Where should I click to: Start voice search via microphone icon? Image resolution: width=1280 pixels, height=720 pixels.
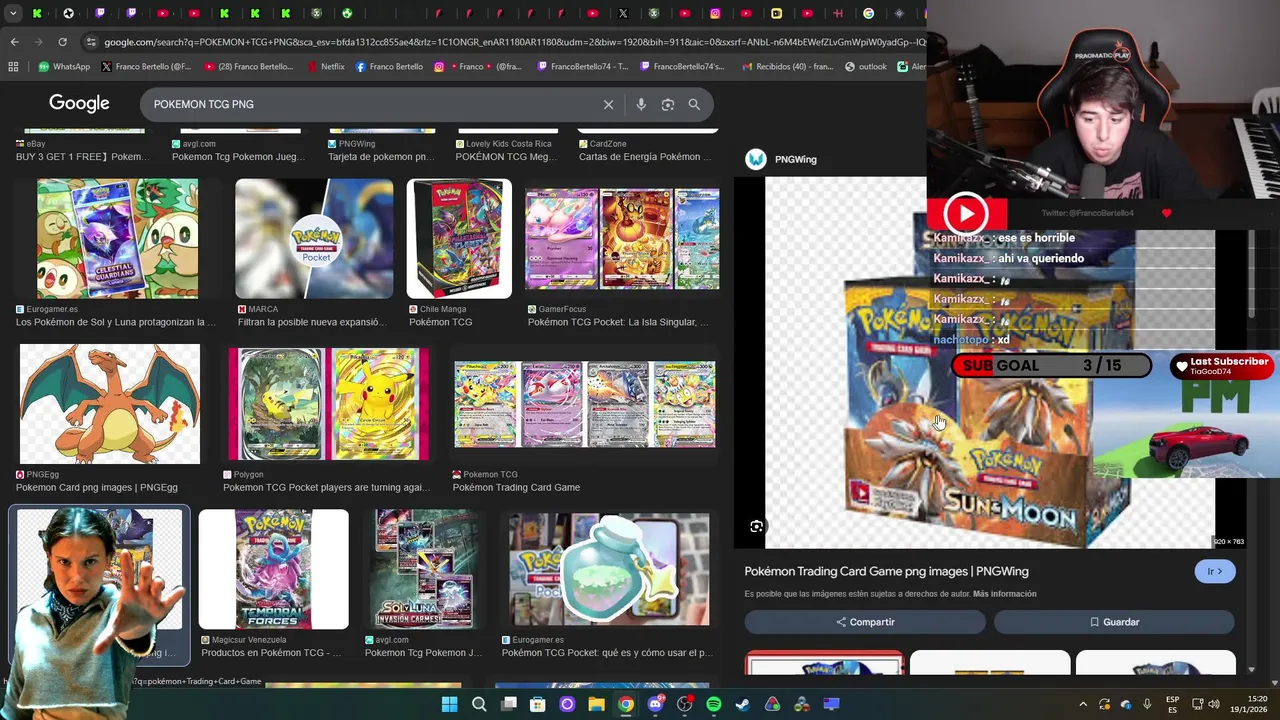(x=641, y=104)
